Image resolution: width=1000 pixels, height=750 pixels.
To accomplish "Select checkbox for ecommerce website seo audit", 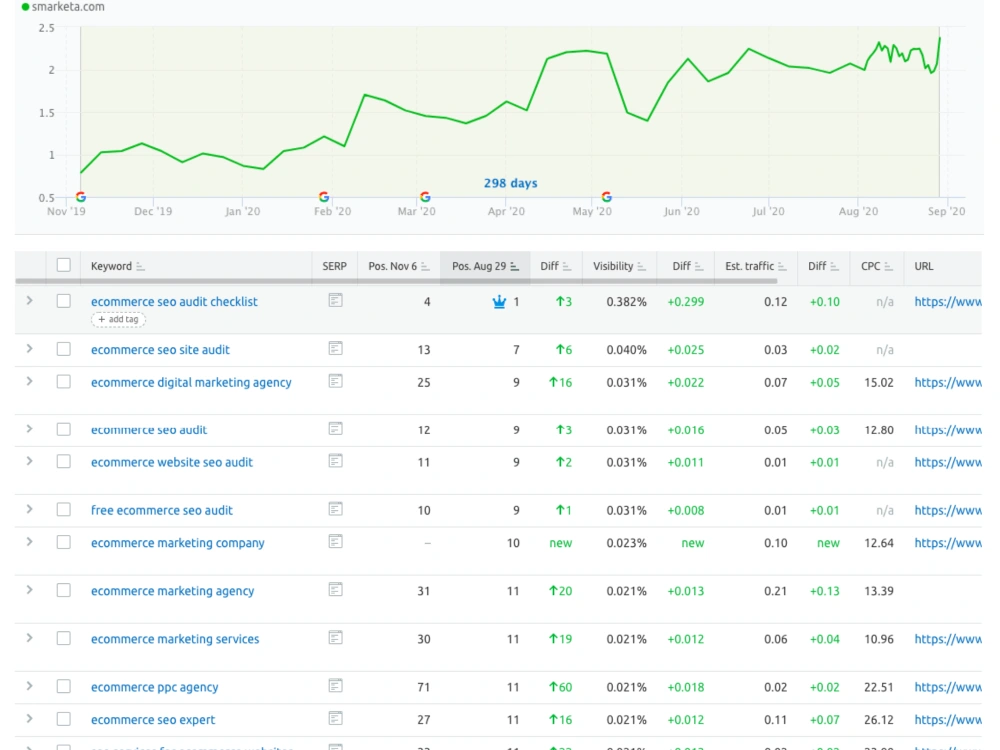I will 64,461.
